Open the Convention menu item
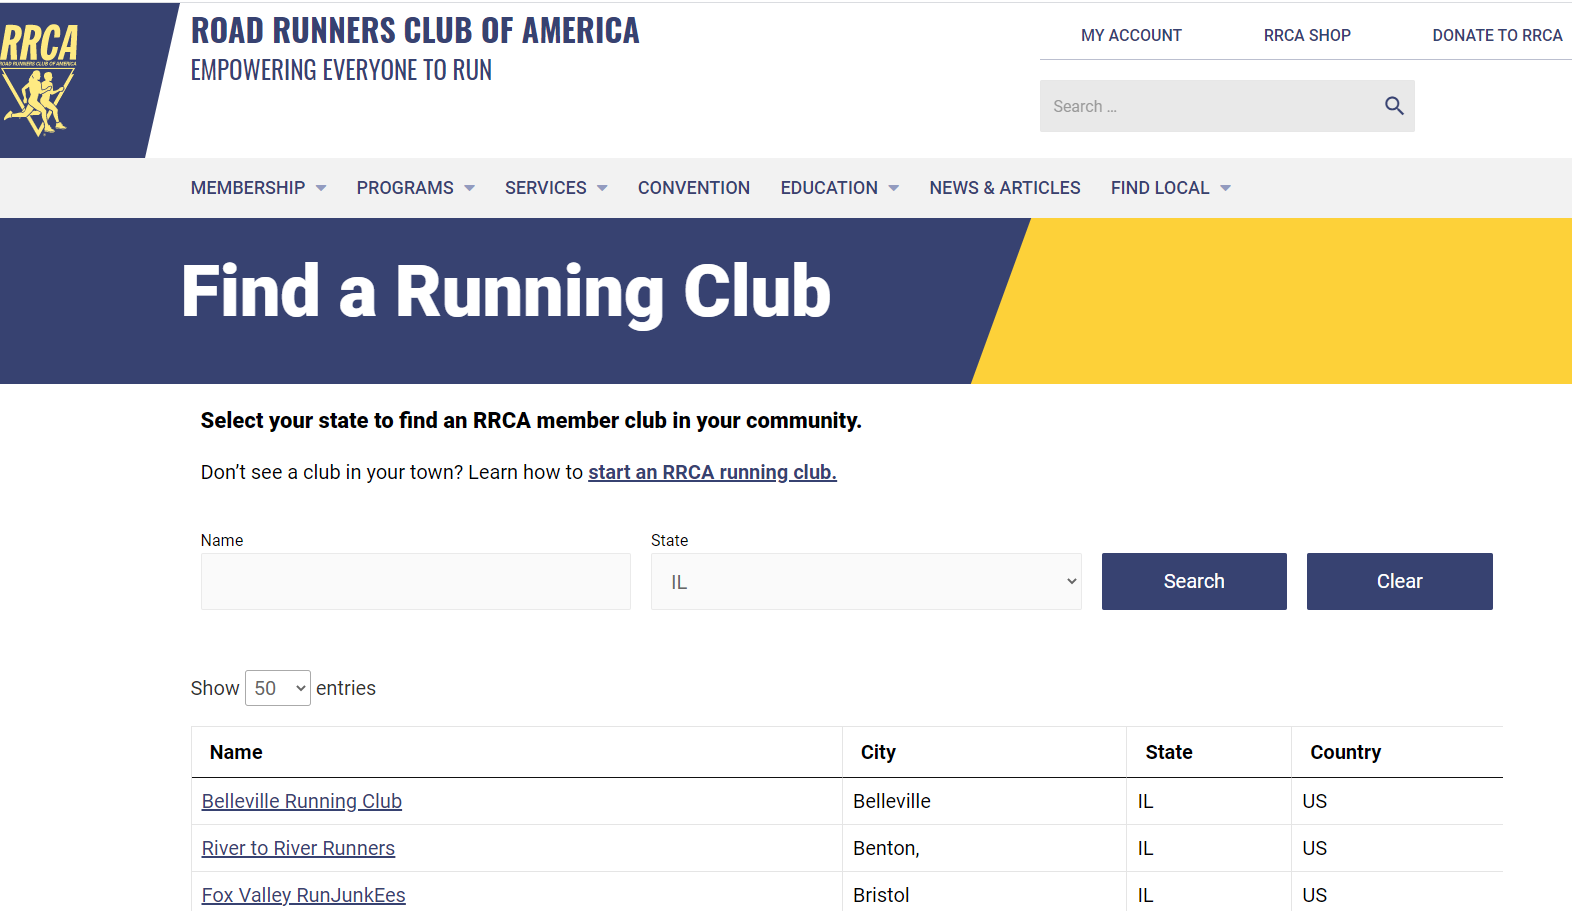This screenshot has height=911, width=1572. [x=694, y=188]
